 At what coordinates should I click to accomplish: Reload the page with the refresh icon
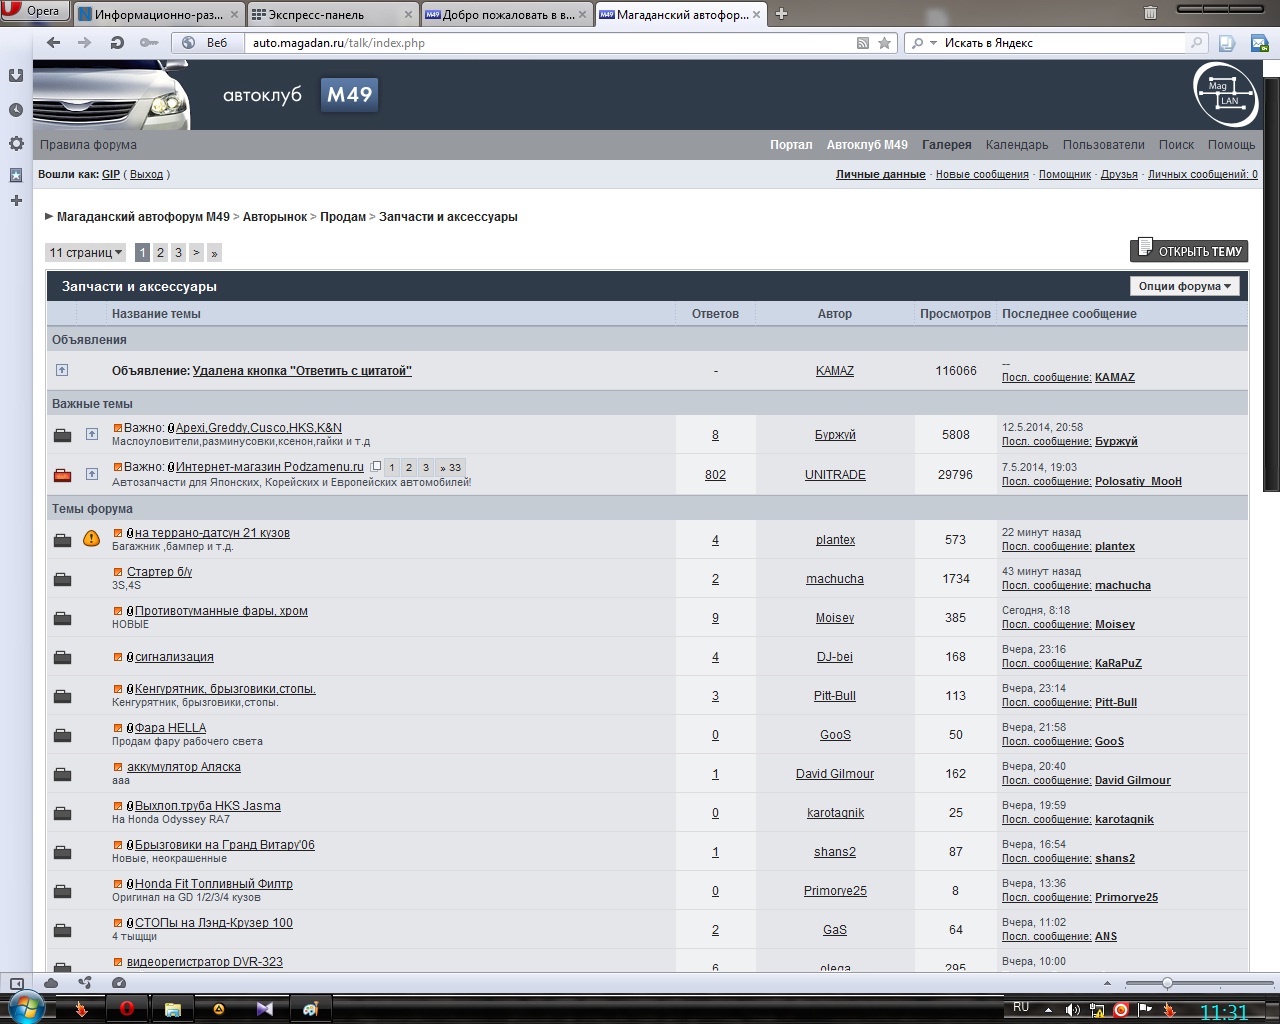(x=117, y=43)
